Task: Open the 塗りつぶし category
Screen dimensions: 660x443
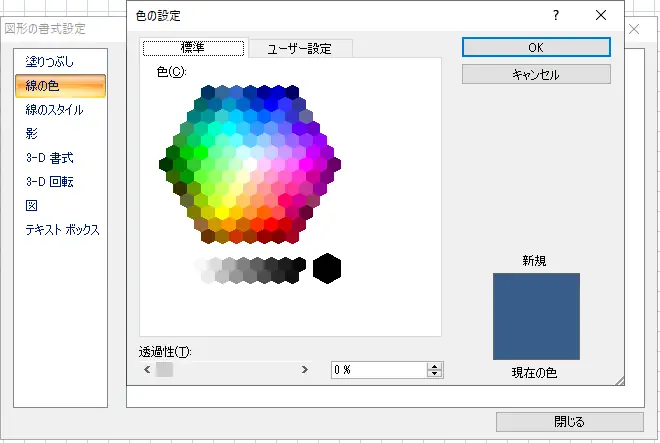Action: coord(48,62)
